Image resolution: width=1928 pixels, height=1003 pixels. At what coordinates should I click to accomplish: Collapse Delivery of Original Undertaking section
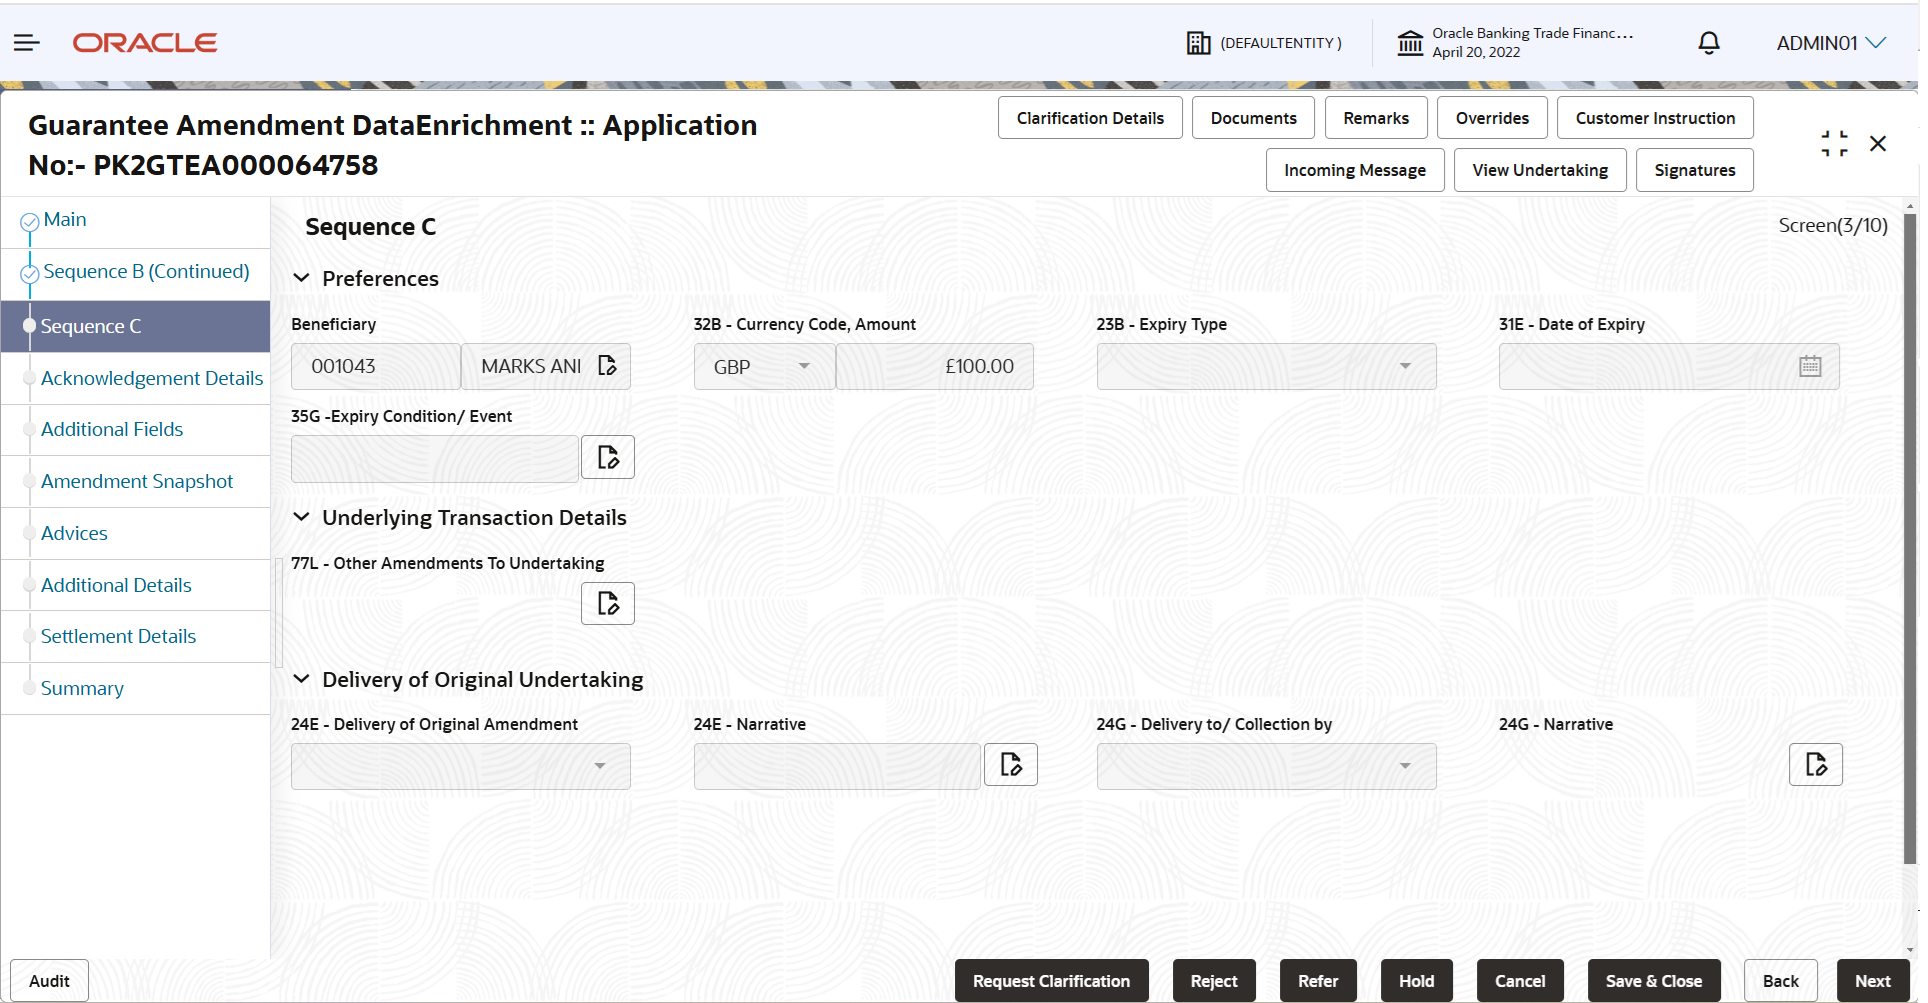pyautogui.click(x=301, y=679)
